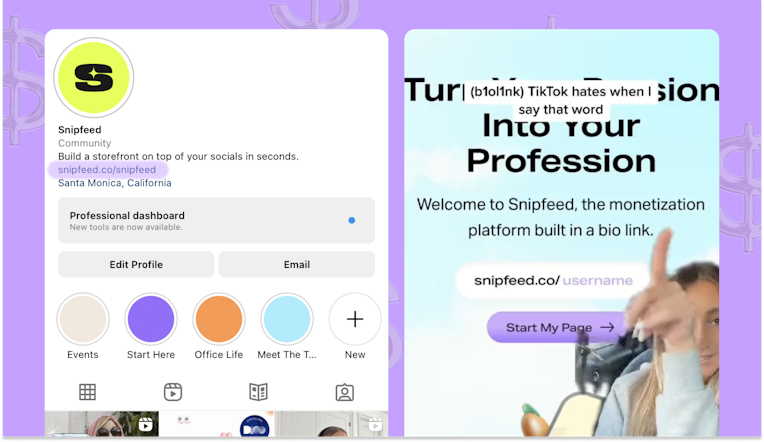The width and height of the screenshot is (764, 442).
Task: Open first reel thumbnail in post grid
Action: point(101,423)
